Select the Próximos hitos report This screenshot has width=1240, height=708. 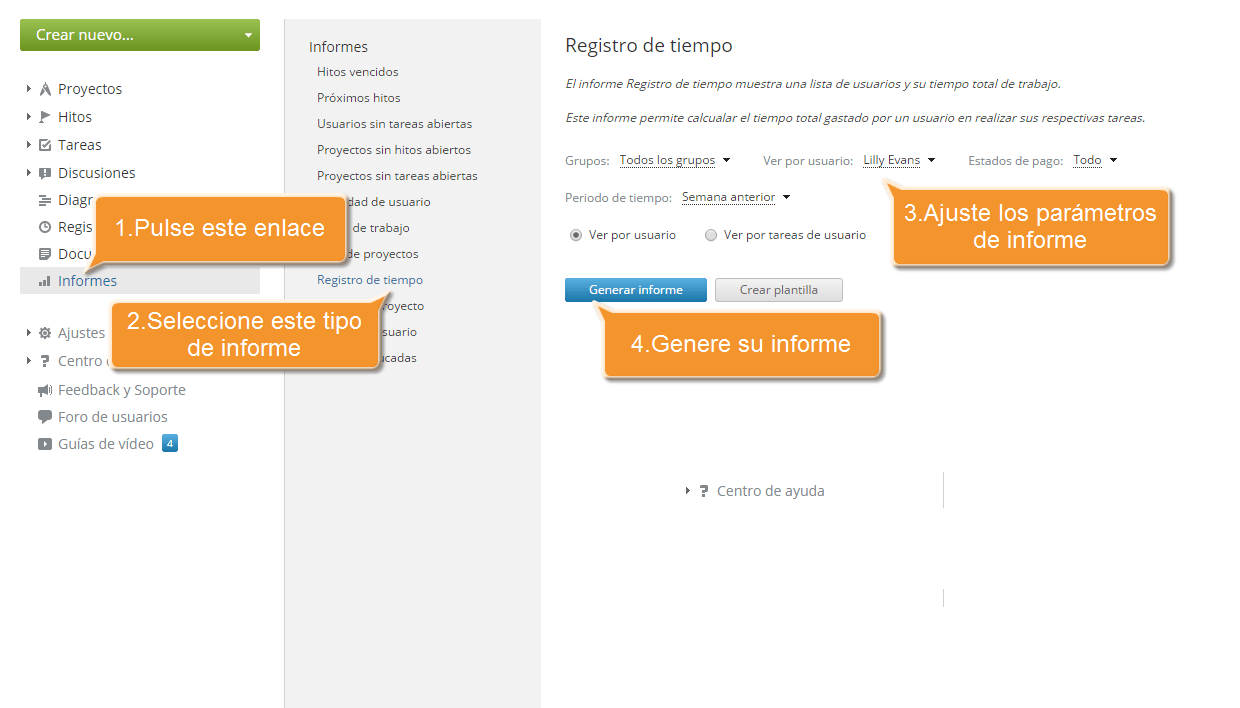click(x=359, y=98)
